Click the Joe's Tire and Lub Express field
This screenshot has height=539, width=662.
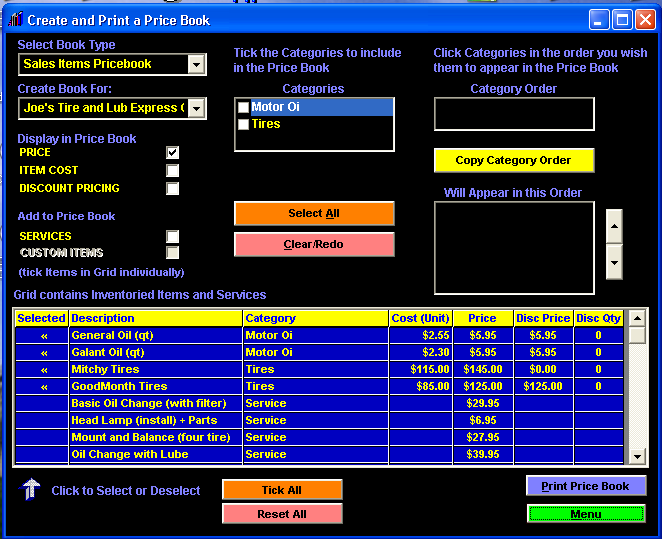pos(112,108)
